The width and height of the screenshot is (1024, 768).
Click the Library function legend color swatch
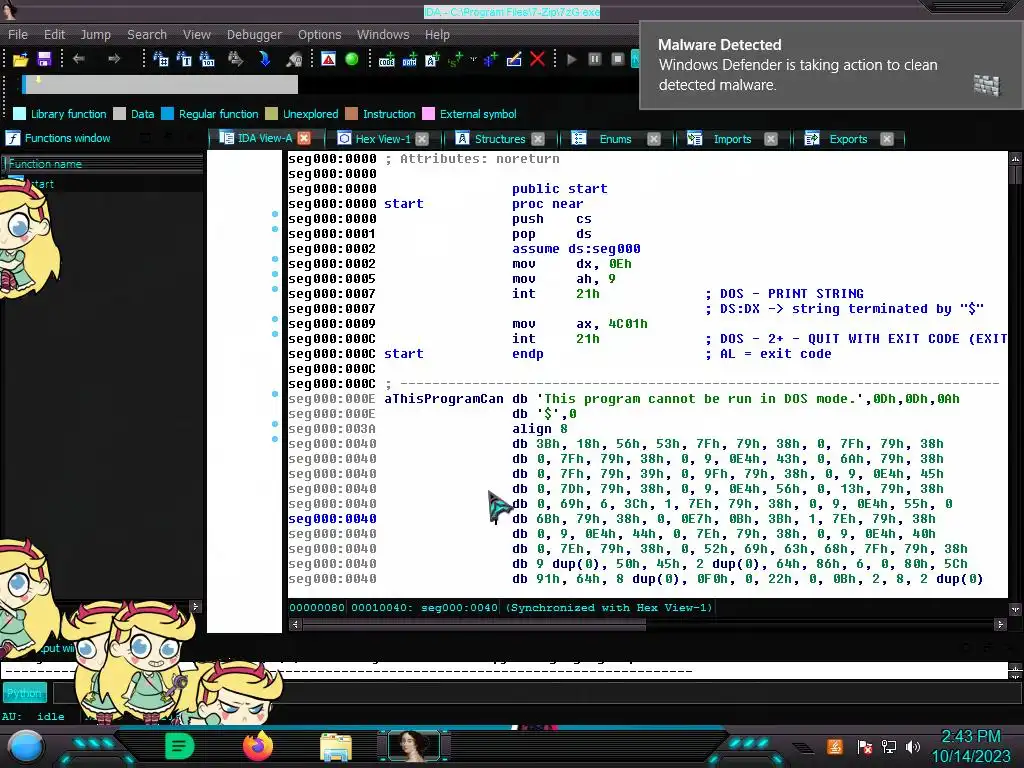coord(20,114)
